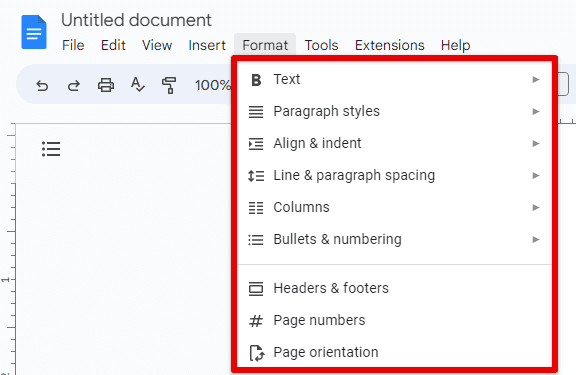Image resolution: width=576 pixels, height=375 pixels.
Task: Click the Headers & footers page icon
Action: 256,289
